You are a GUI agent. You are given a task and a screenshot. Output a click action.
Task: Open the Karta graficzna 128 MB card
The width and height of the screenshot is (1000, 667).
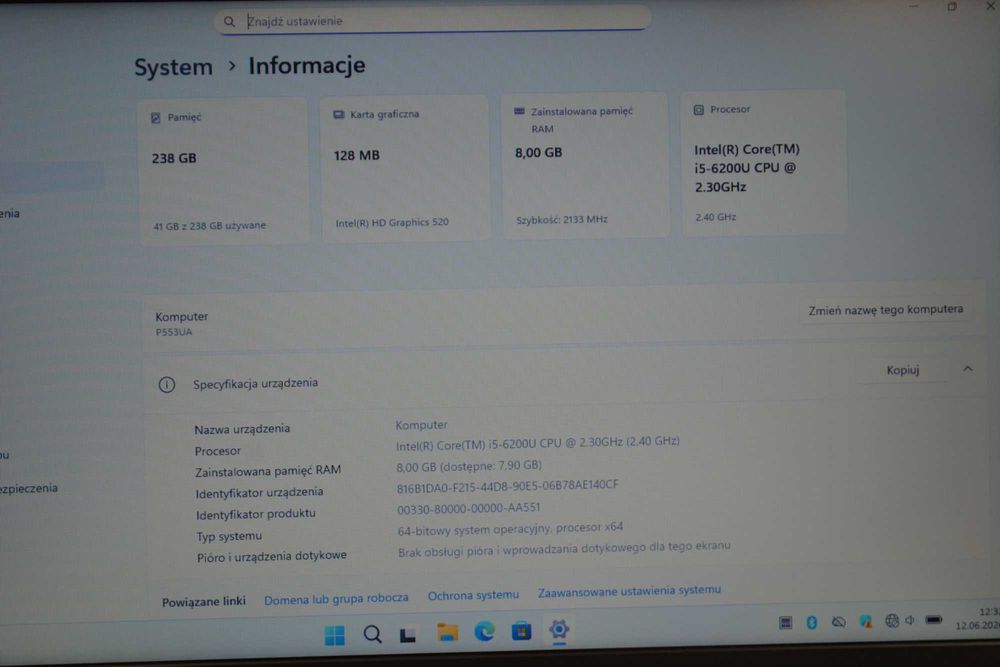tap(406, 167)
